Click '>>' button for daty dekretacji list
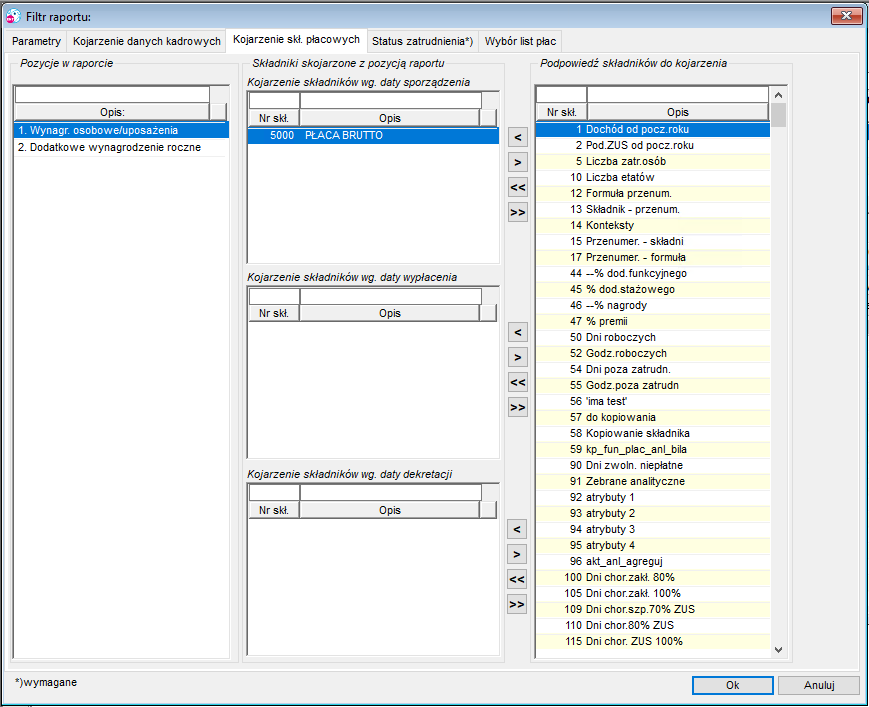Screen dimensions: 869x707 (x=517, y=604)
